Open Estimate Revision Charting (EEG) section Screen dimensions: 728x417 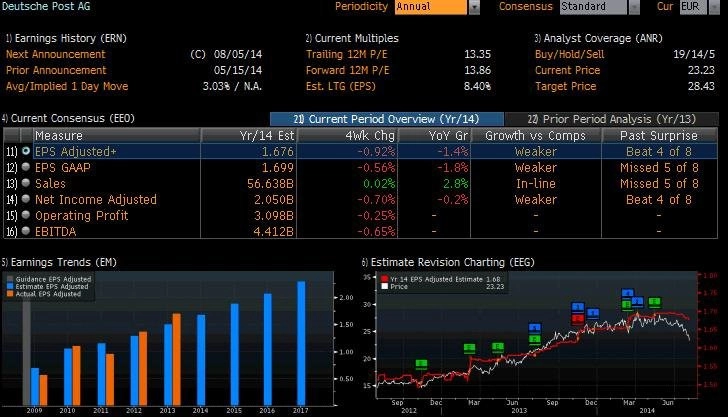tap(448, 262)
